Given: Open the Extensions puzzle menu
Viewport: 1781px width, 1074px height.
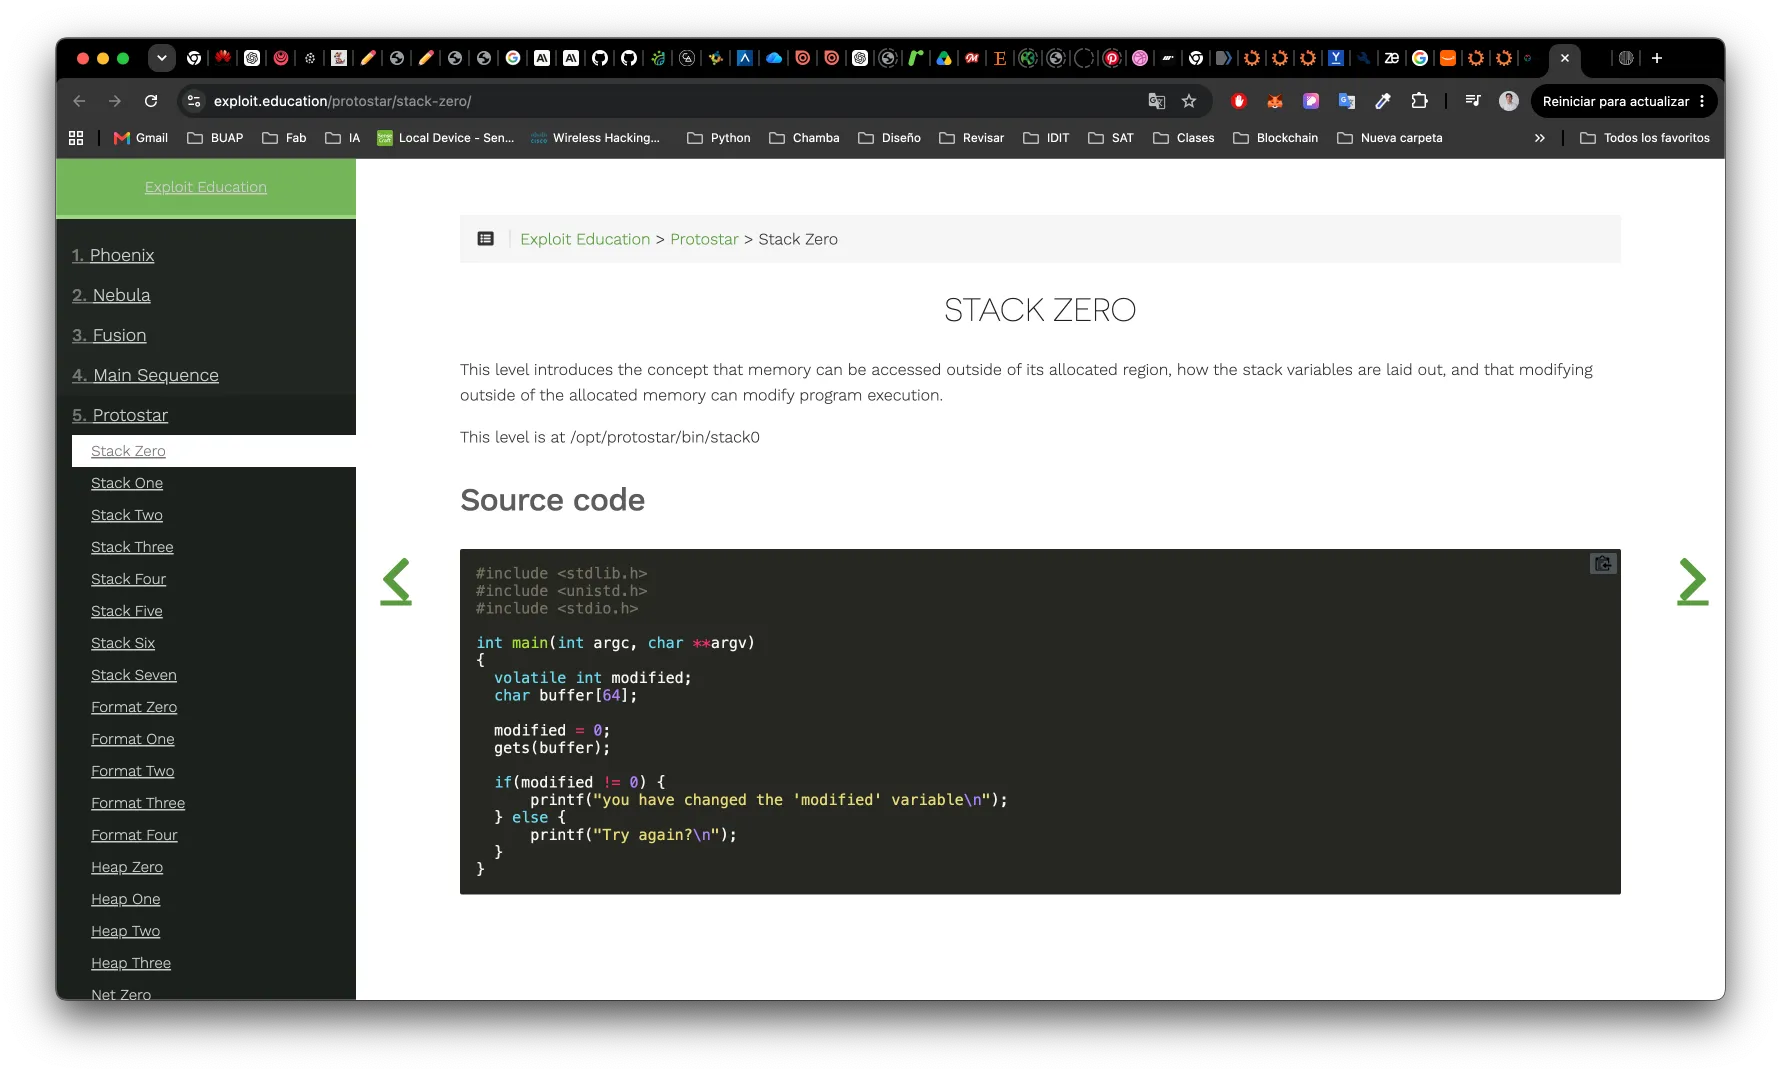Looking at the screenshot, I should tap(1419, 101).
